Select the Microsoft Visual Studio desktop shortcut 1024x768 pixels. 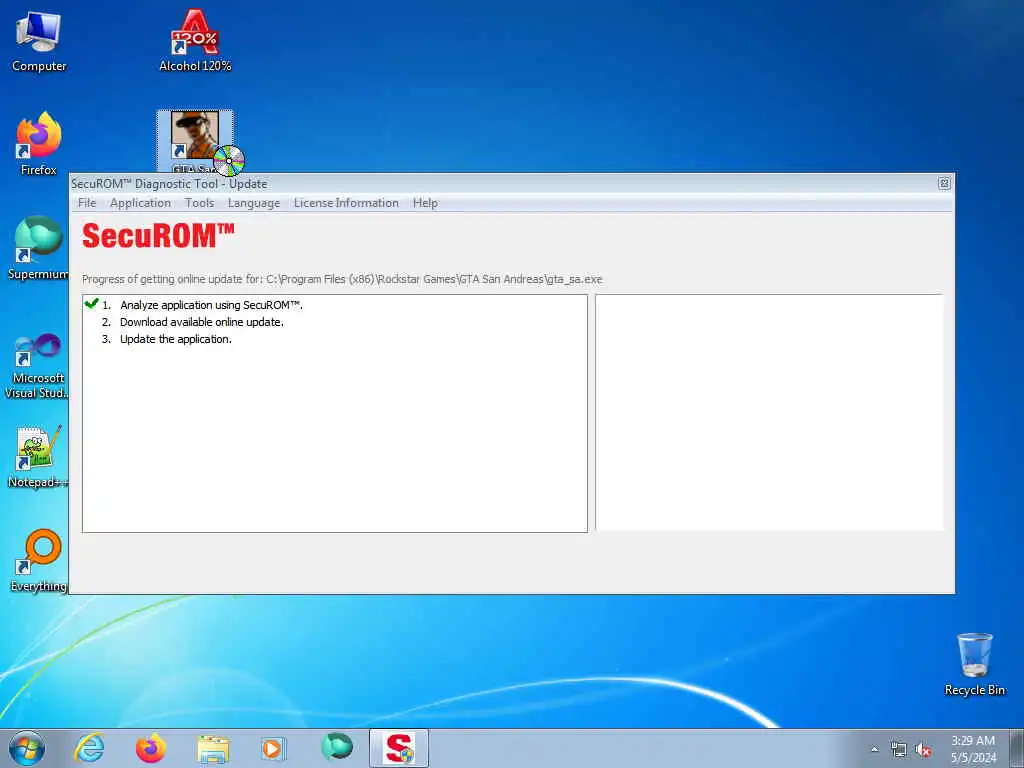click(37, 366)
